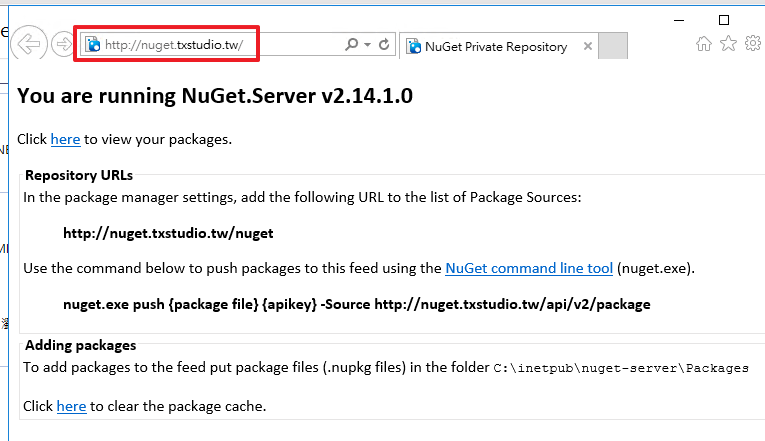Click the browser Forward arrow button

63,44
